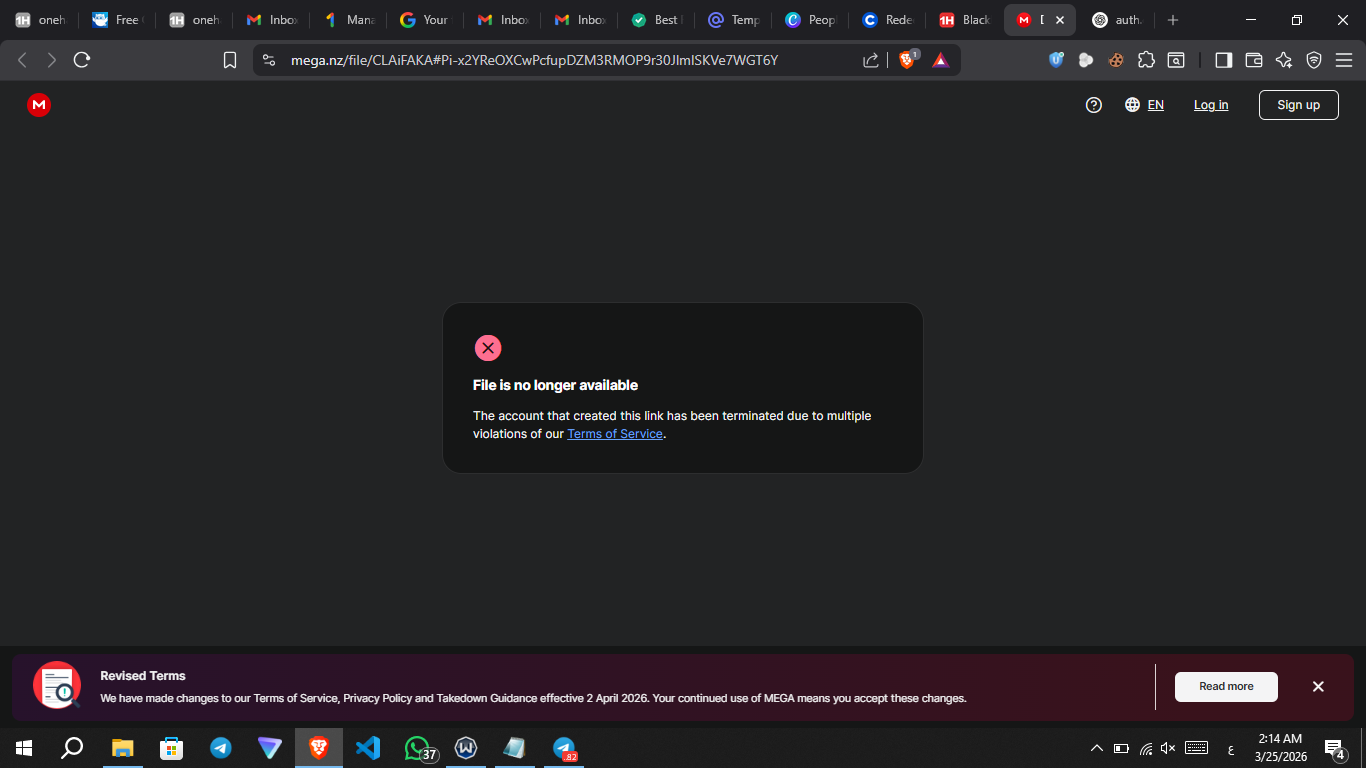Click the share icon in the address bar

click(871, 60)
